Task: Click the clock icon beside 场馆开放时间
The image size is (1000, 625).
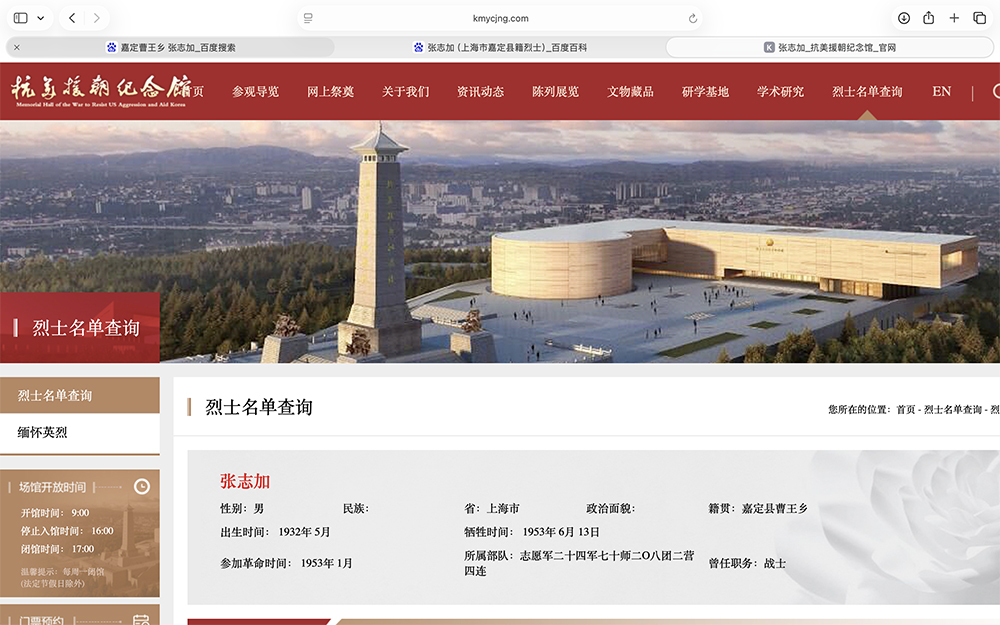Action: coord(142,487)
